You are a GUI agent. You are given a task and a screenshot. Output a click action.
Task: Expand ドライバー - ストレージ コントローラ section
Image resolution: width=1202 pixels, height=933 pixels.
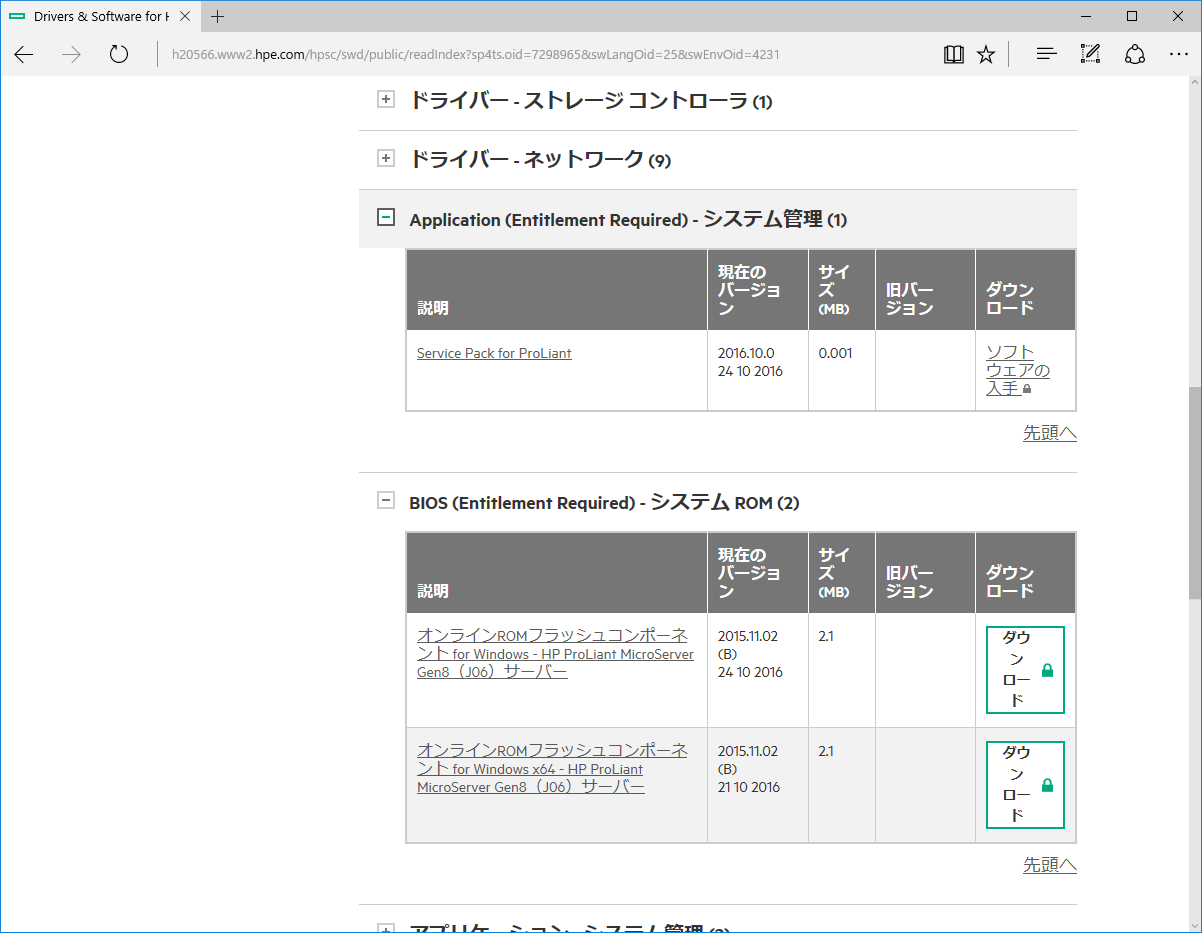(x=386, y=99)
